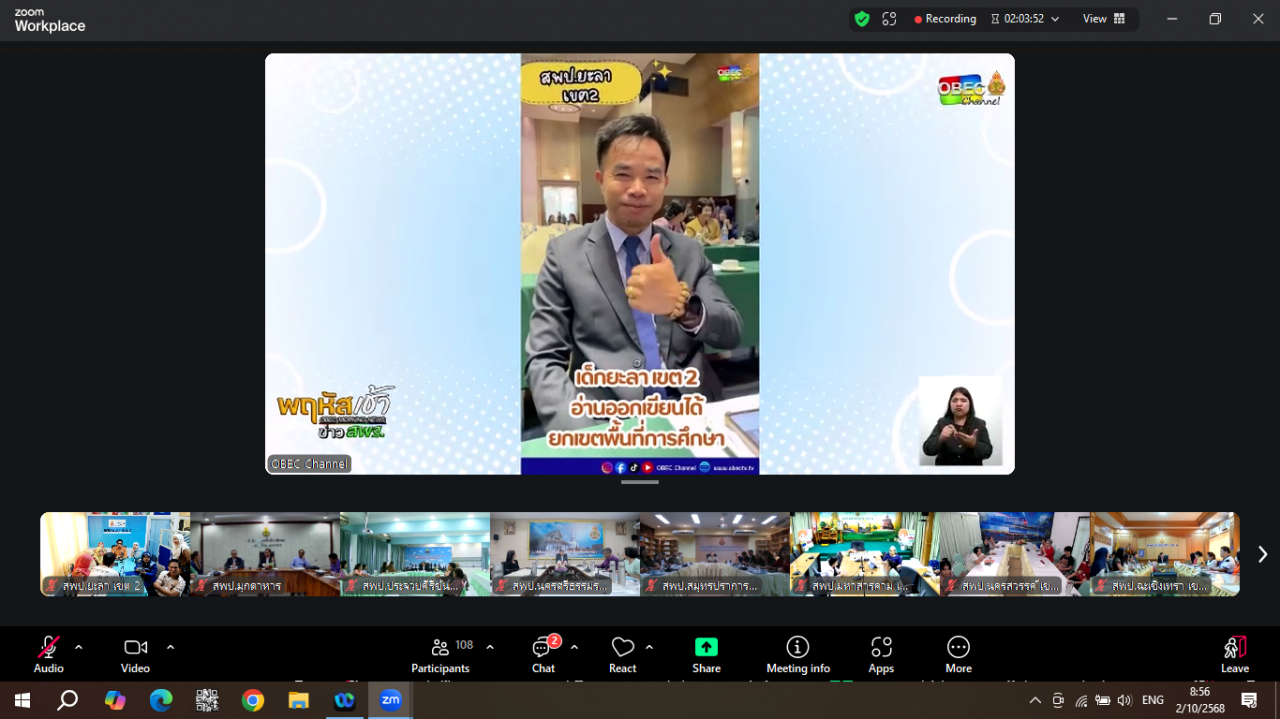1280x719 pixels.
Task: Click the green encryption shield icon
Action: (x=862, y=19)
